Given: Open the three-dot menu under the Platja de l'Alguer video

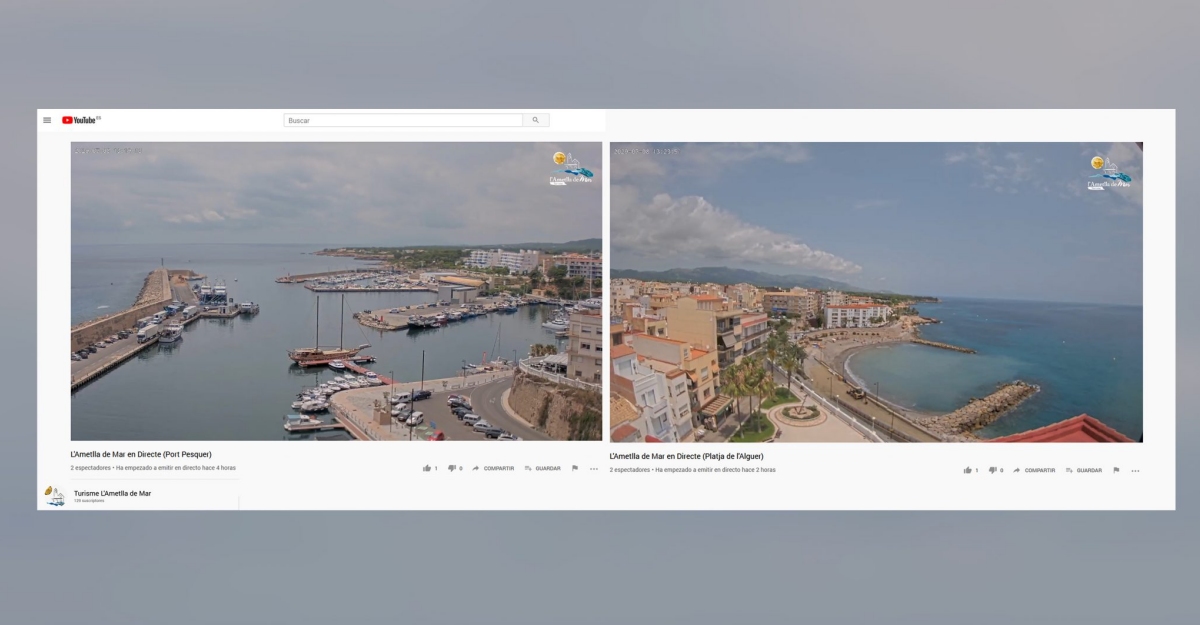Looking at the screenshot, I should [x=1135, y=469].
